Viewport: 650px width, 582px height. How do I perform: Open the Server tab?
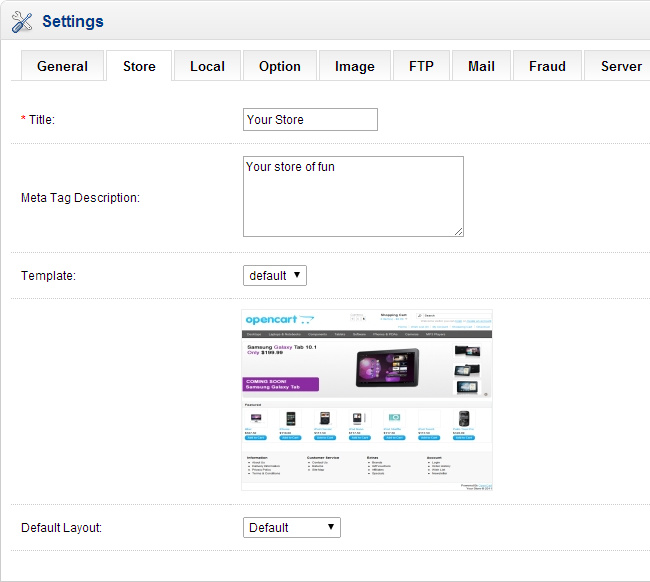[620, 66]
